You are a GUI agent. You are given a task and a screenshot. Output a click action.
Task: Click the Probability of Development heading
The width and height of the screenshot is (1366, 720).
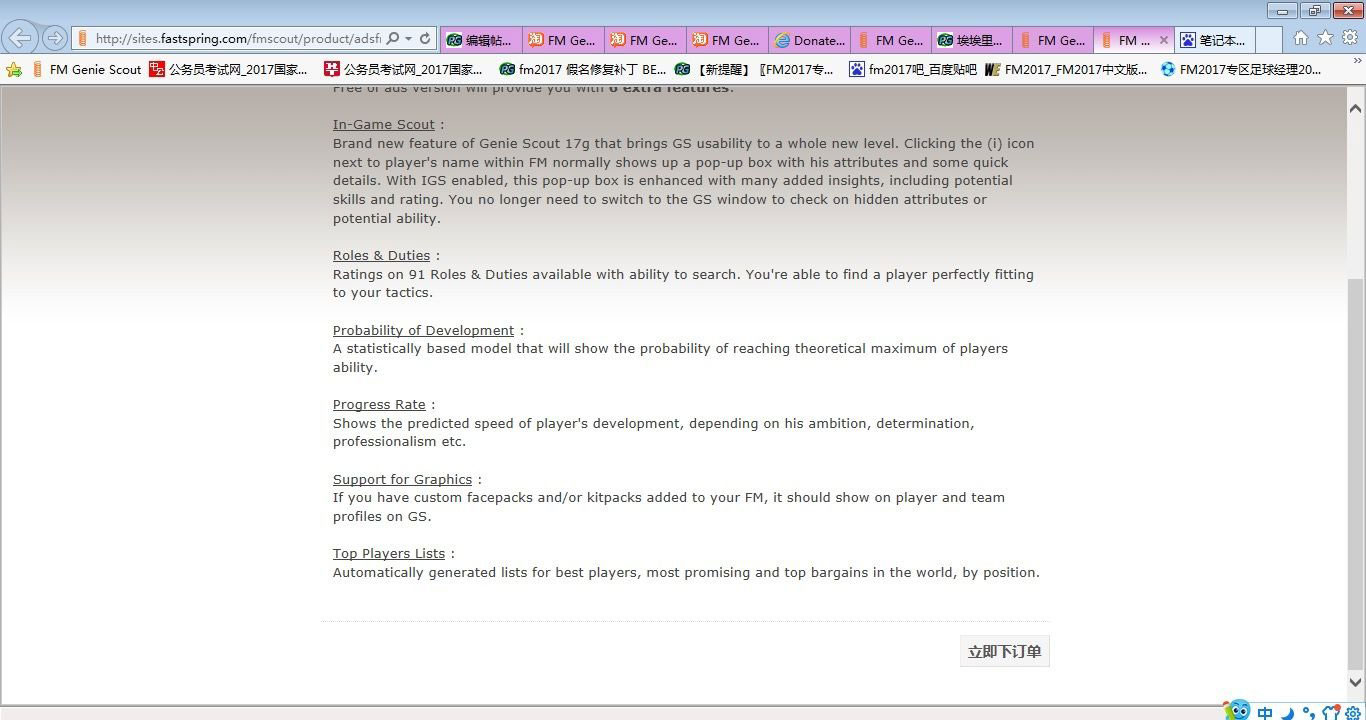(423, 331)
